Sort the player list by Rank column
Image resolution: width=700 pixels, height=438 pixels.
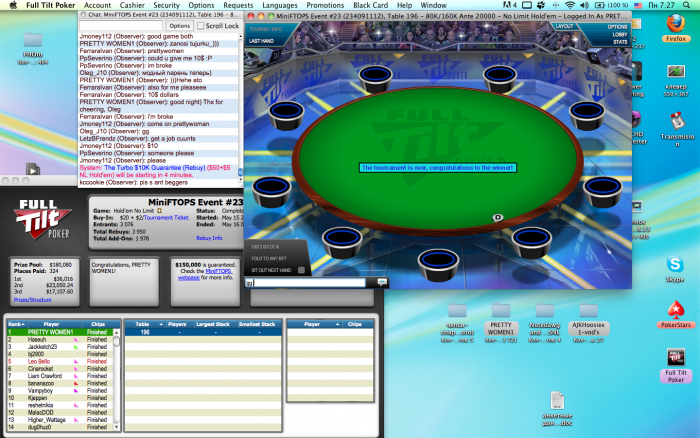point(16,324)
